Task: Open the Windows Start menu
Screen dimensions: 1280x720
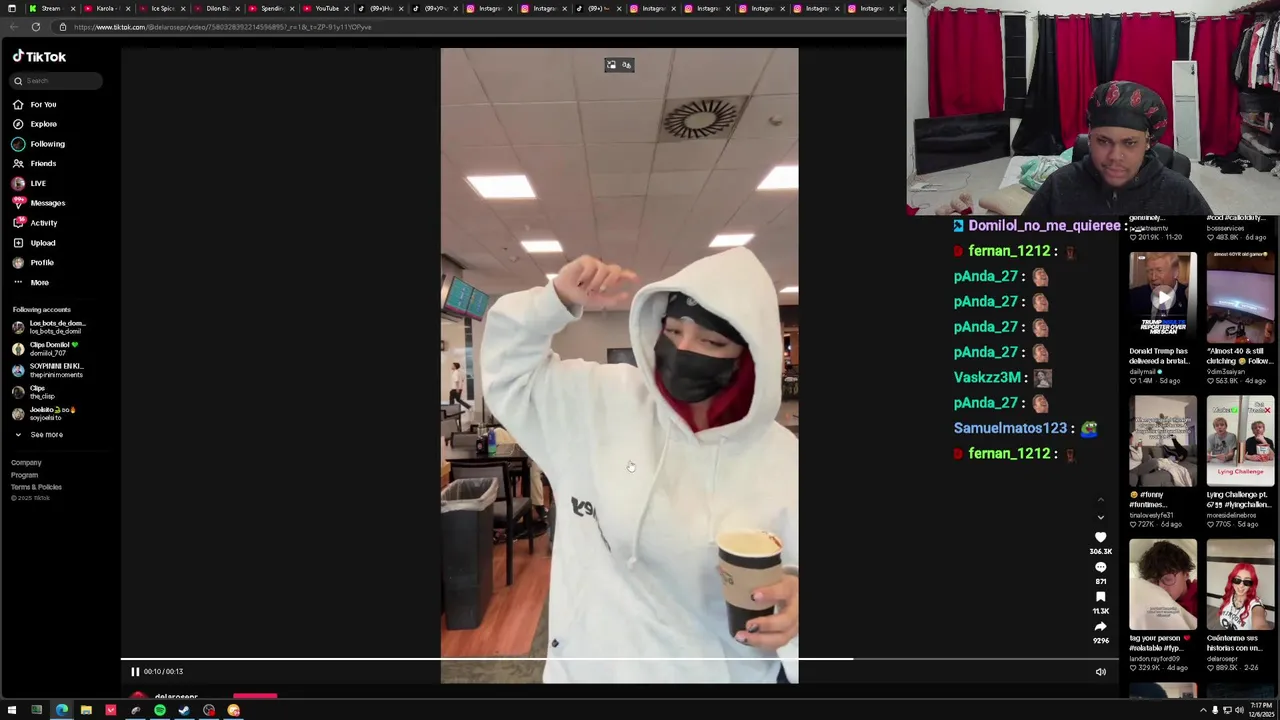Action: pos(12,710)
